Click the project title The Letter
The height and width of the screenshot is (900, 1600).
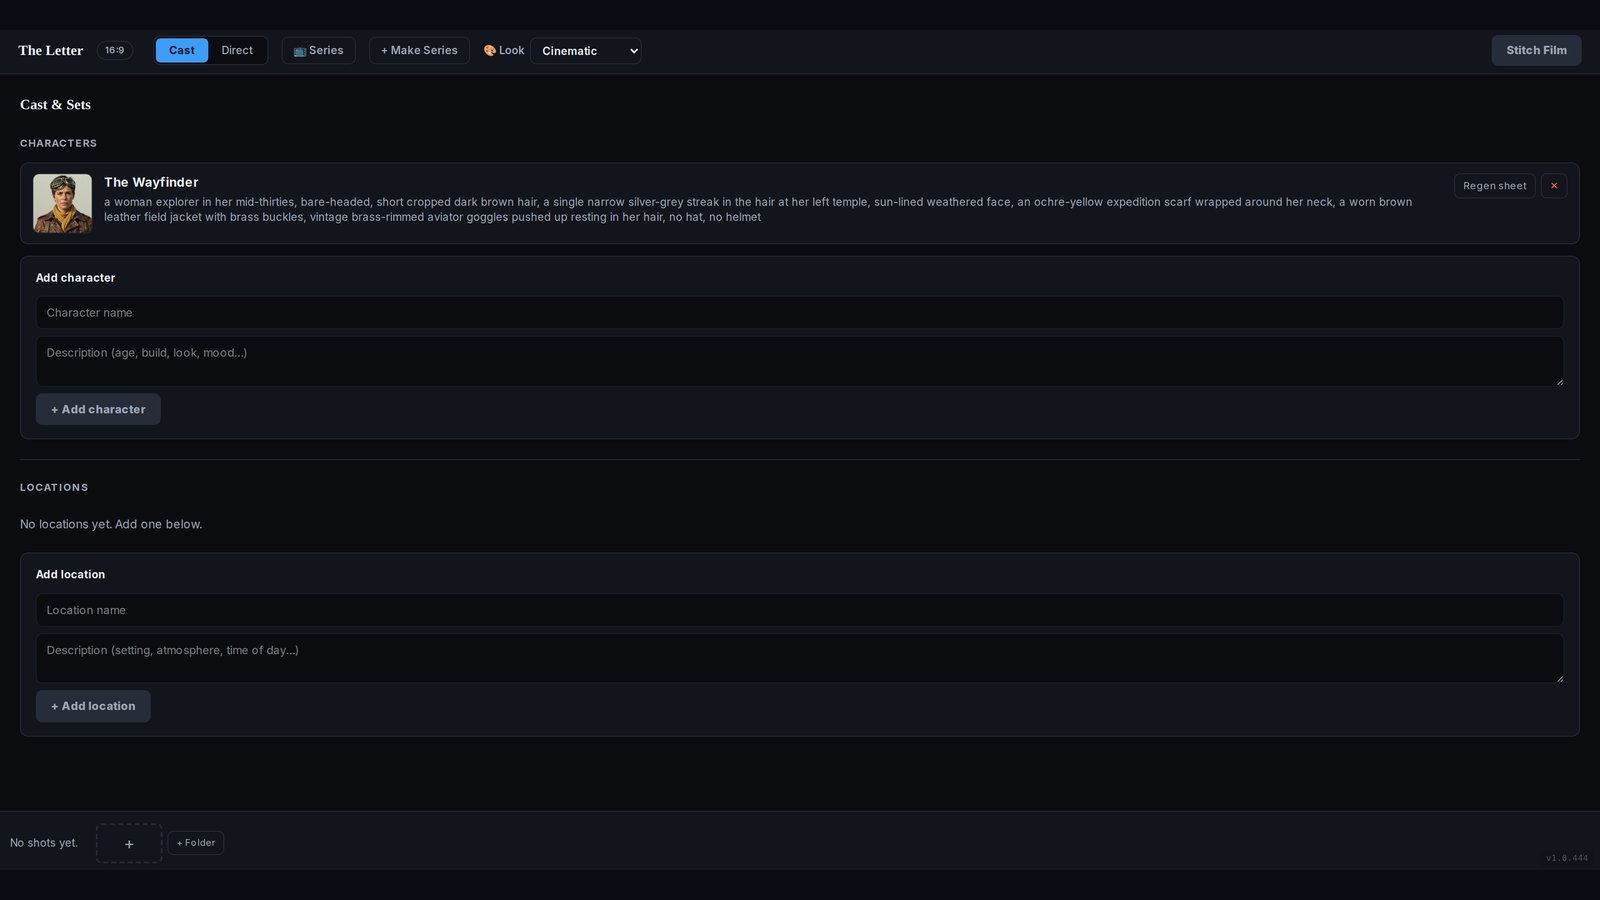pyautogui.click(x=51, y=51)
